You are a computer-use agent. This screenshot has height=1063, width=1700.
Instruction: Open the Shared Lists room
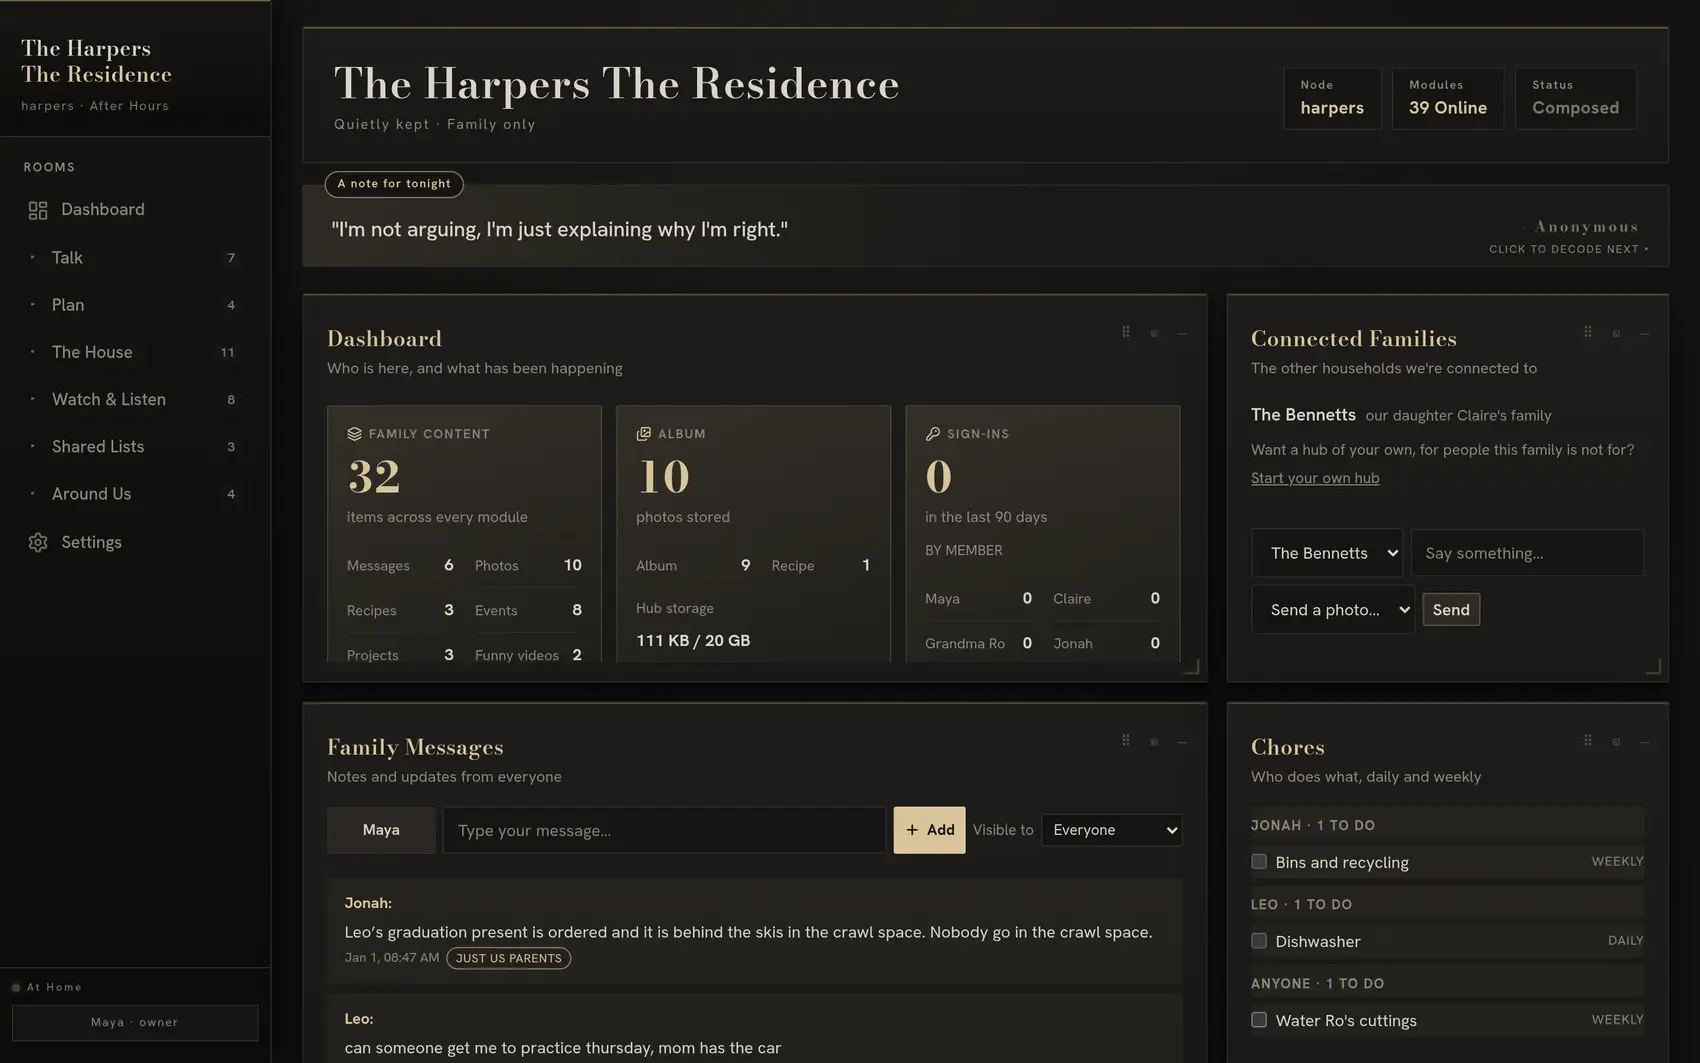pyautogui.click(x=135, y=447)
